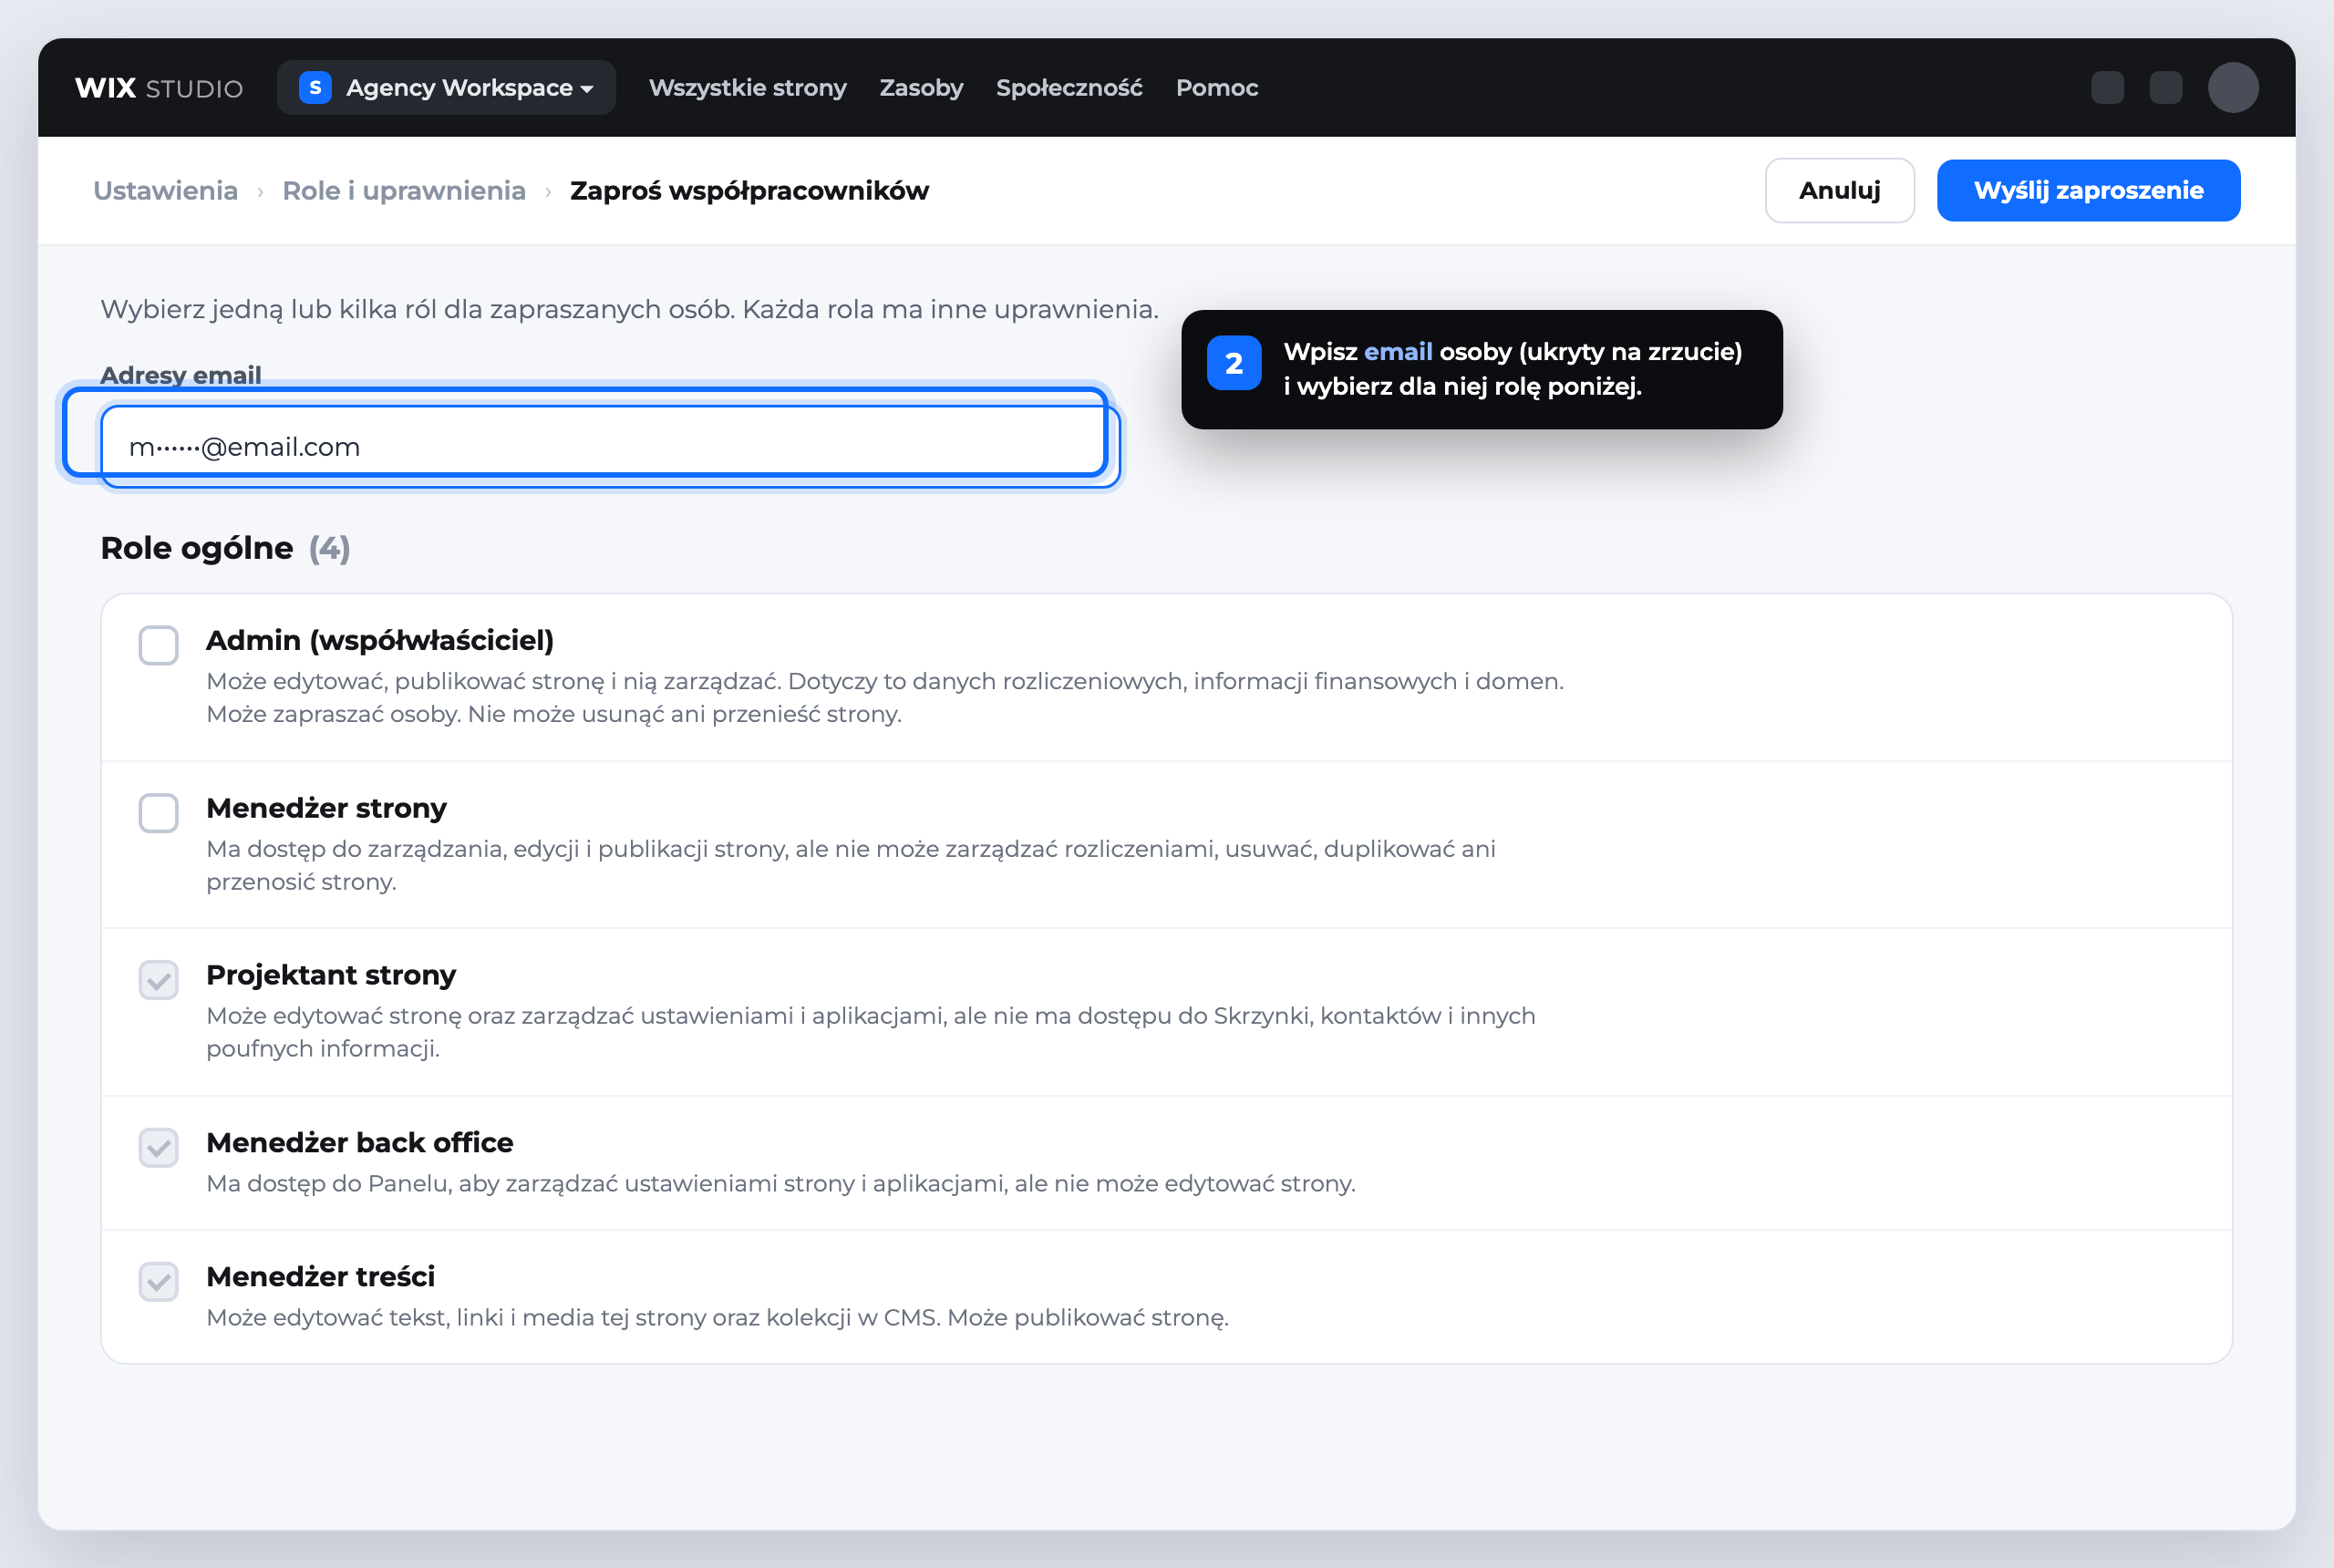Click the Menedżer strony role title

326,808
